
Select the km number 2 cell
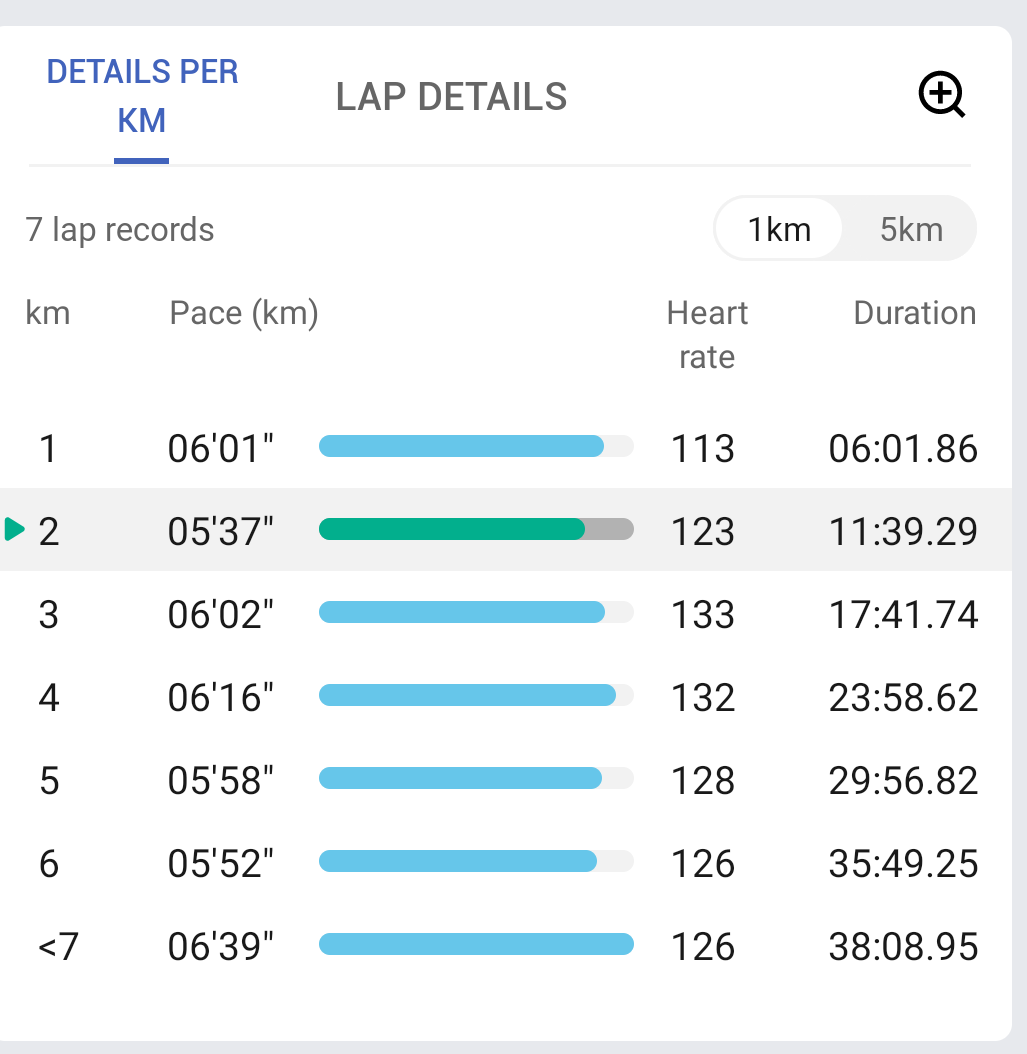48,532
